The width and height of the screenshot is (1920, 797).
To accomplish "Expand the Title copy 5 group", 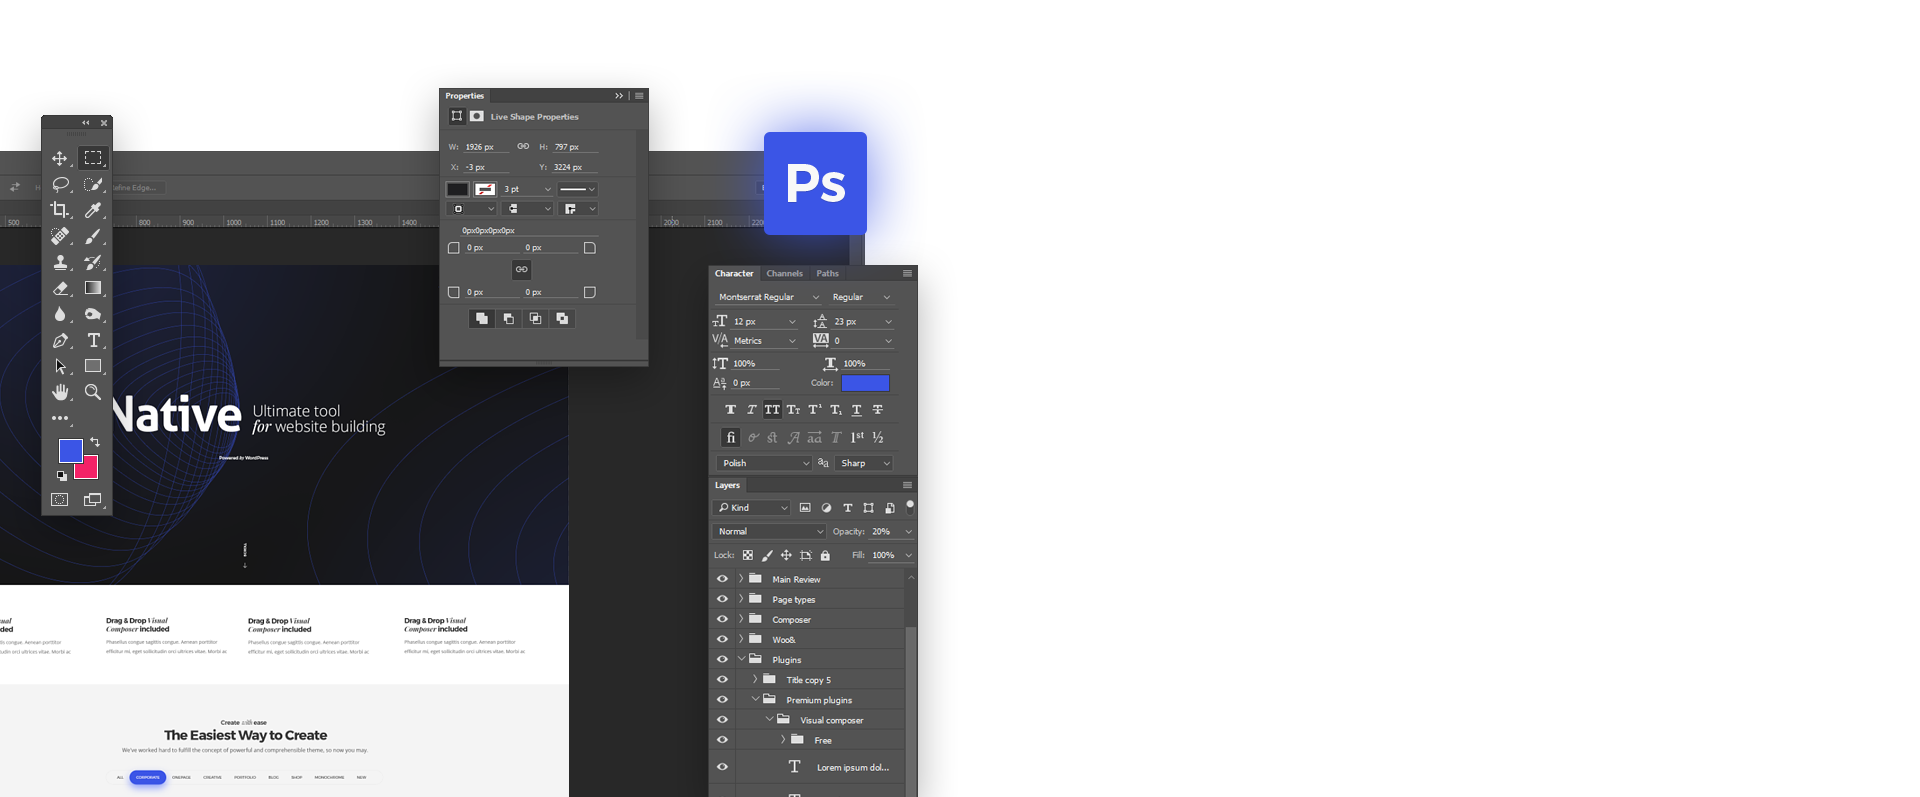I will point(755,679).
